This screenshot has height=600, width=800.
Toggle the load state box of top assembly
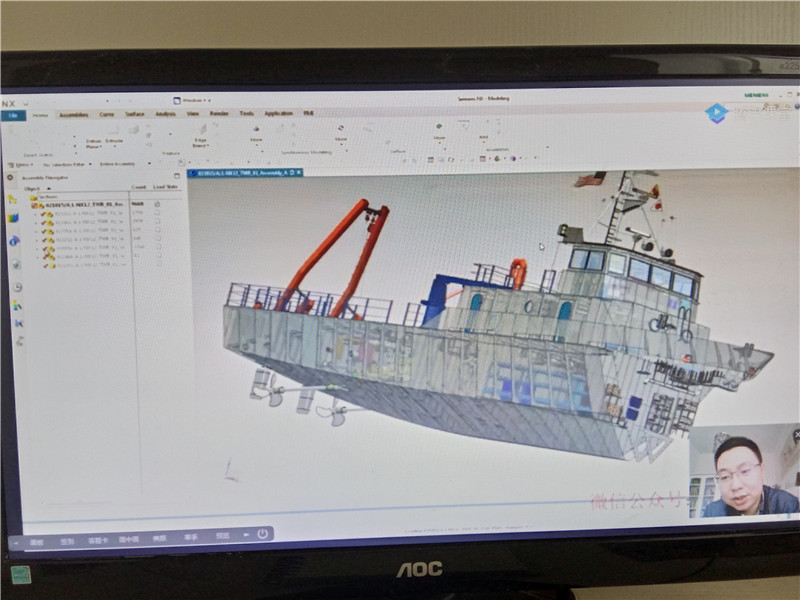pos(158,205)
